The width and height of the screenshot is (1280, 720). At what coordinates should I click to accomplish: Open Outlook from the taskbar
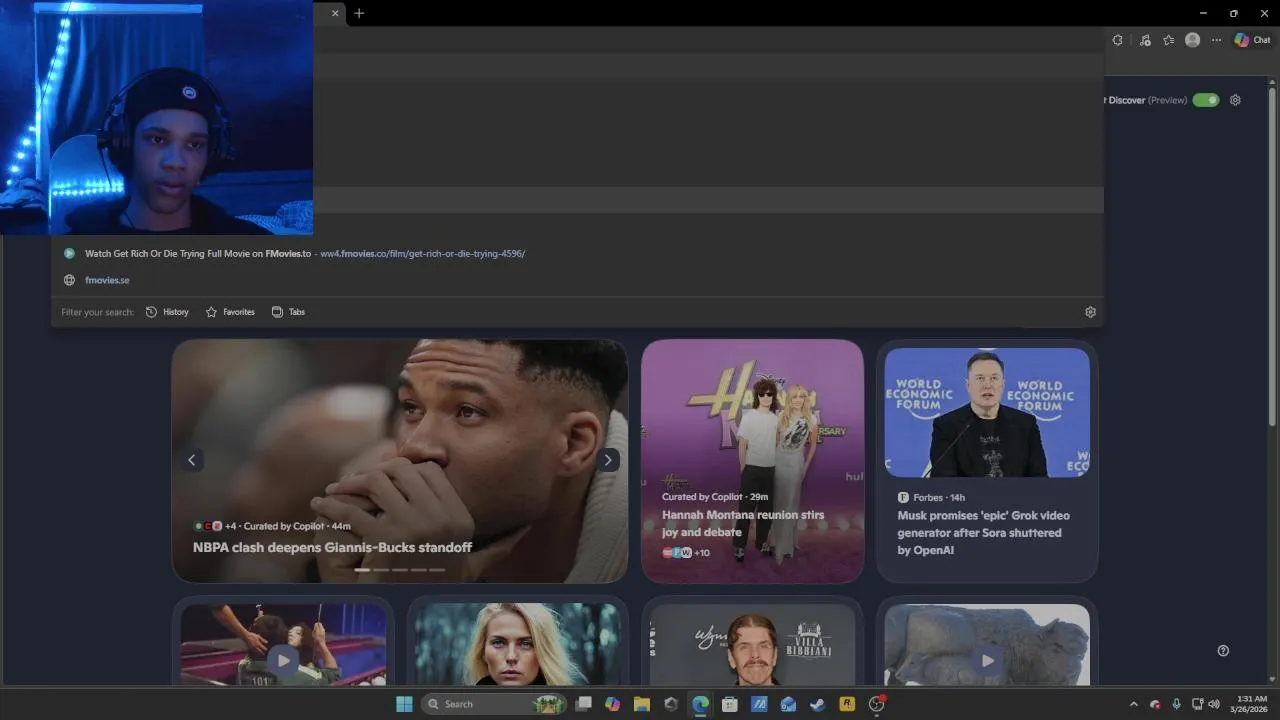tap(788, 704)
